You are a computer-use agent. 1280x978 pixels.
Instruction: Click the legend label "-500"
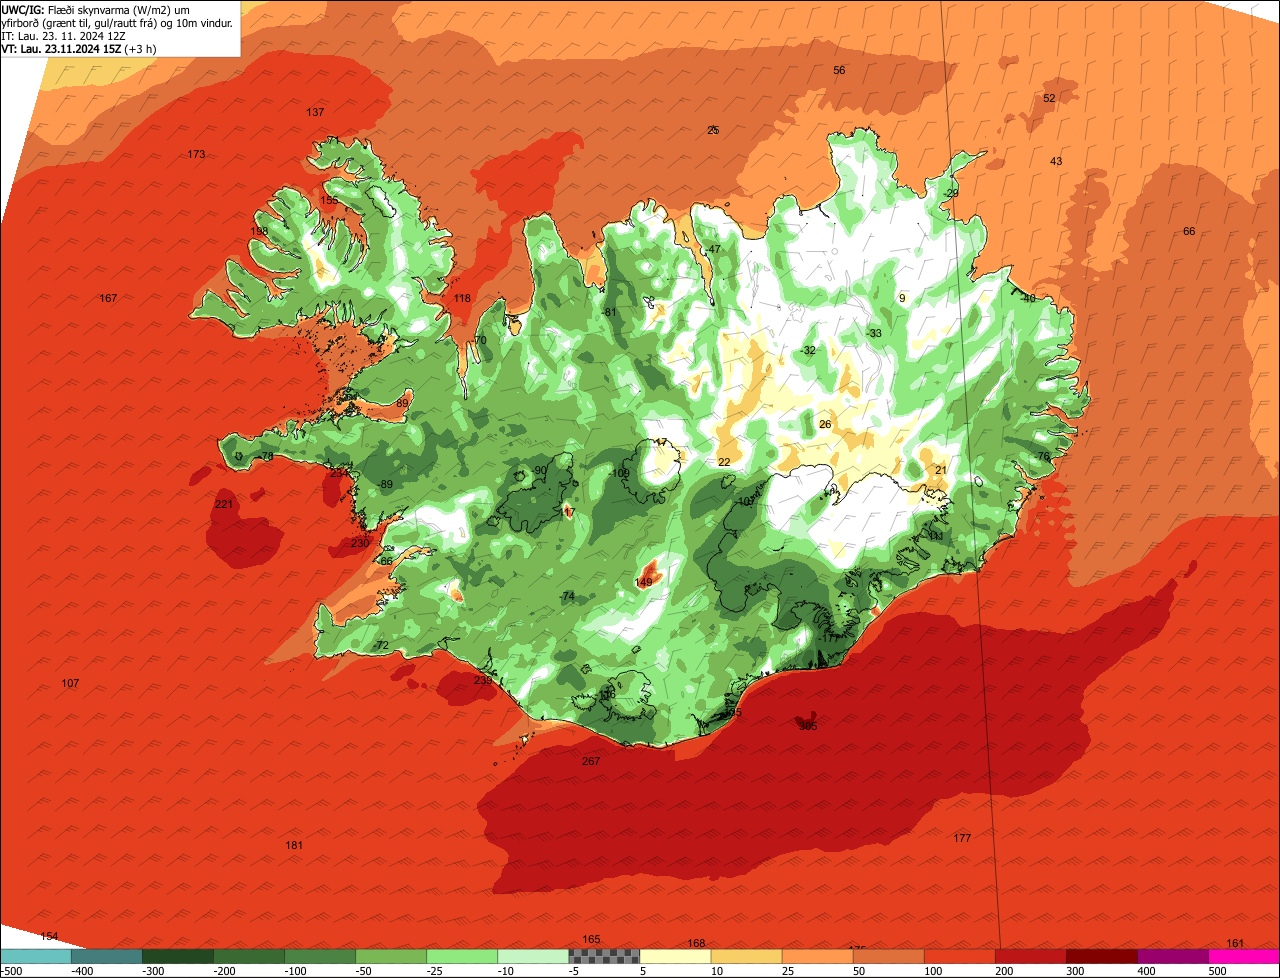[11, 971]
